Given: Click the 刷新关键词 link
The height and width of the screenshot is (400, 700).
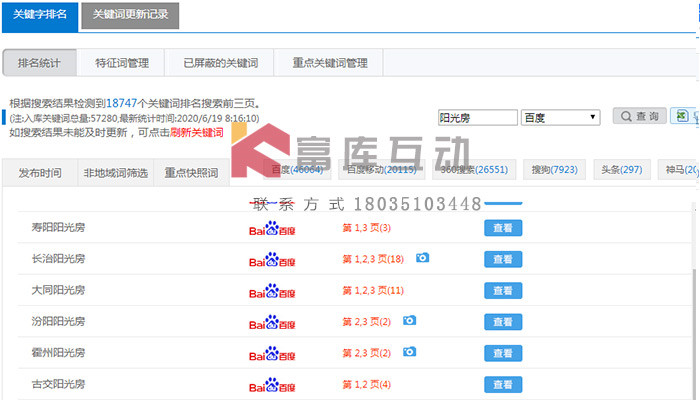Looking at the screenshot, I should tap(197, 133).
